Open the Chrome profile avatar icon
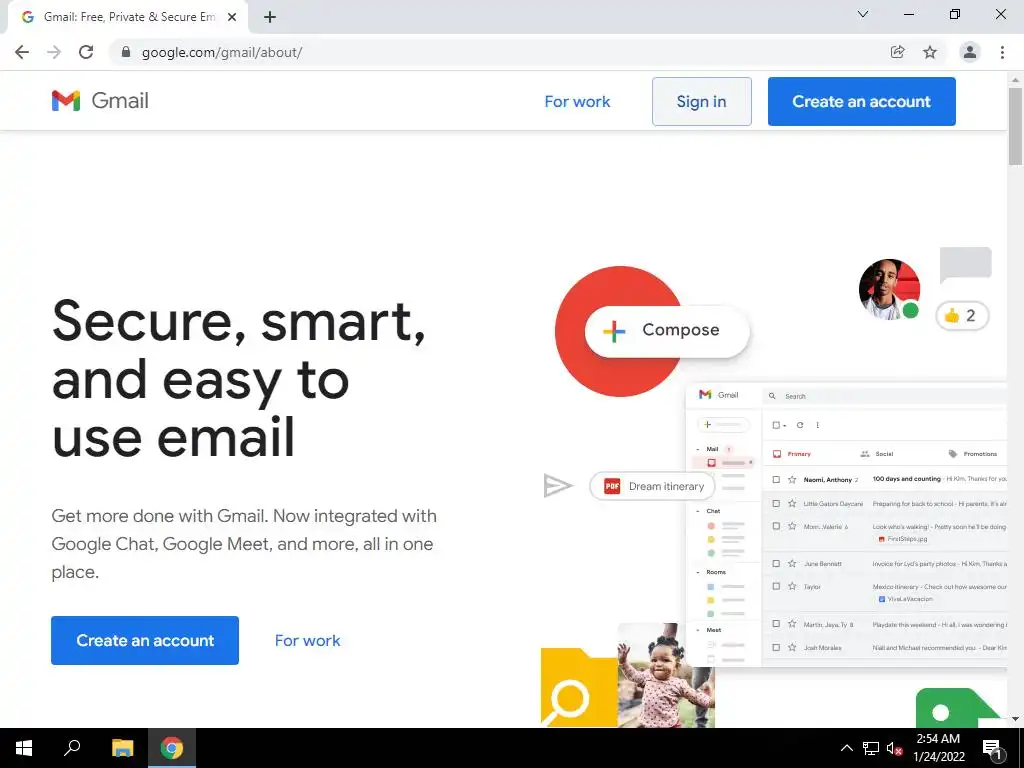The width and height of the screenshot is (1024, 768). click(970, 52)
